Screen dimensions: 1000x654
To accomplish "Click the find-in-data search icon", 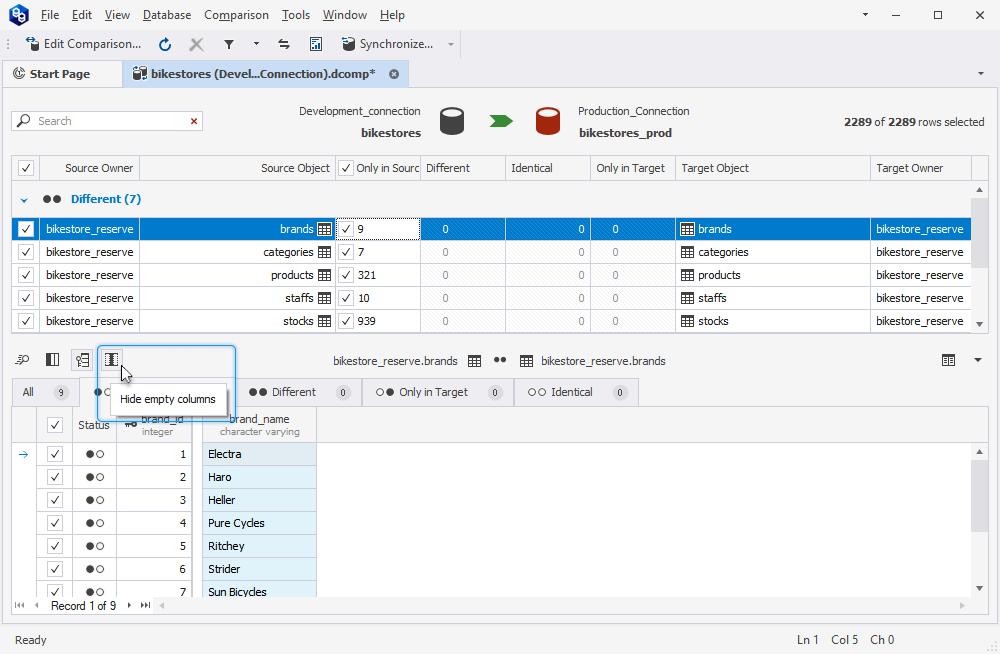I will coord(22,360).
